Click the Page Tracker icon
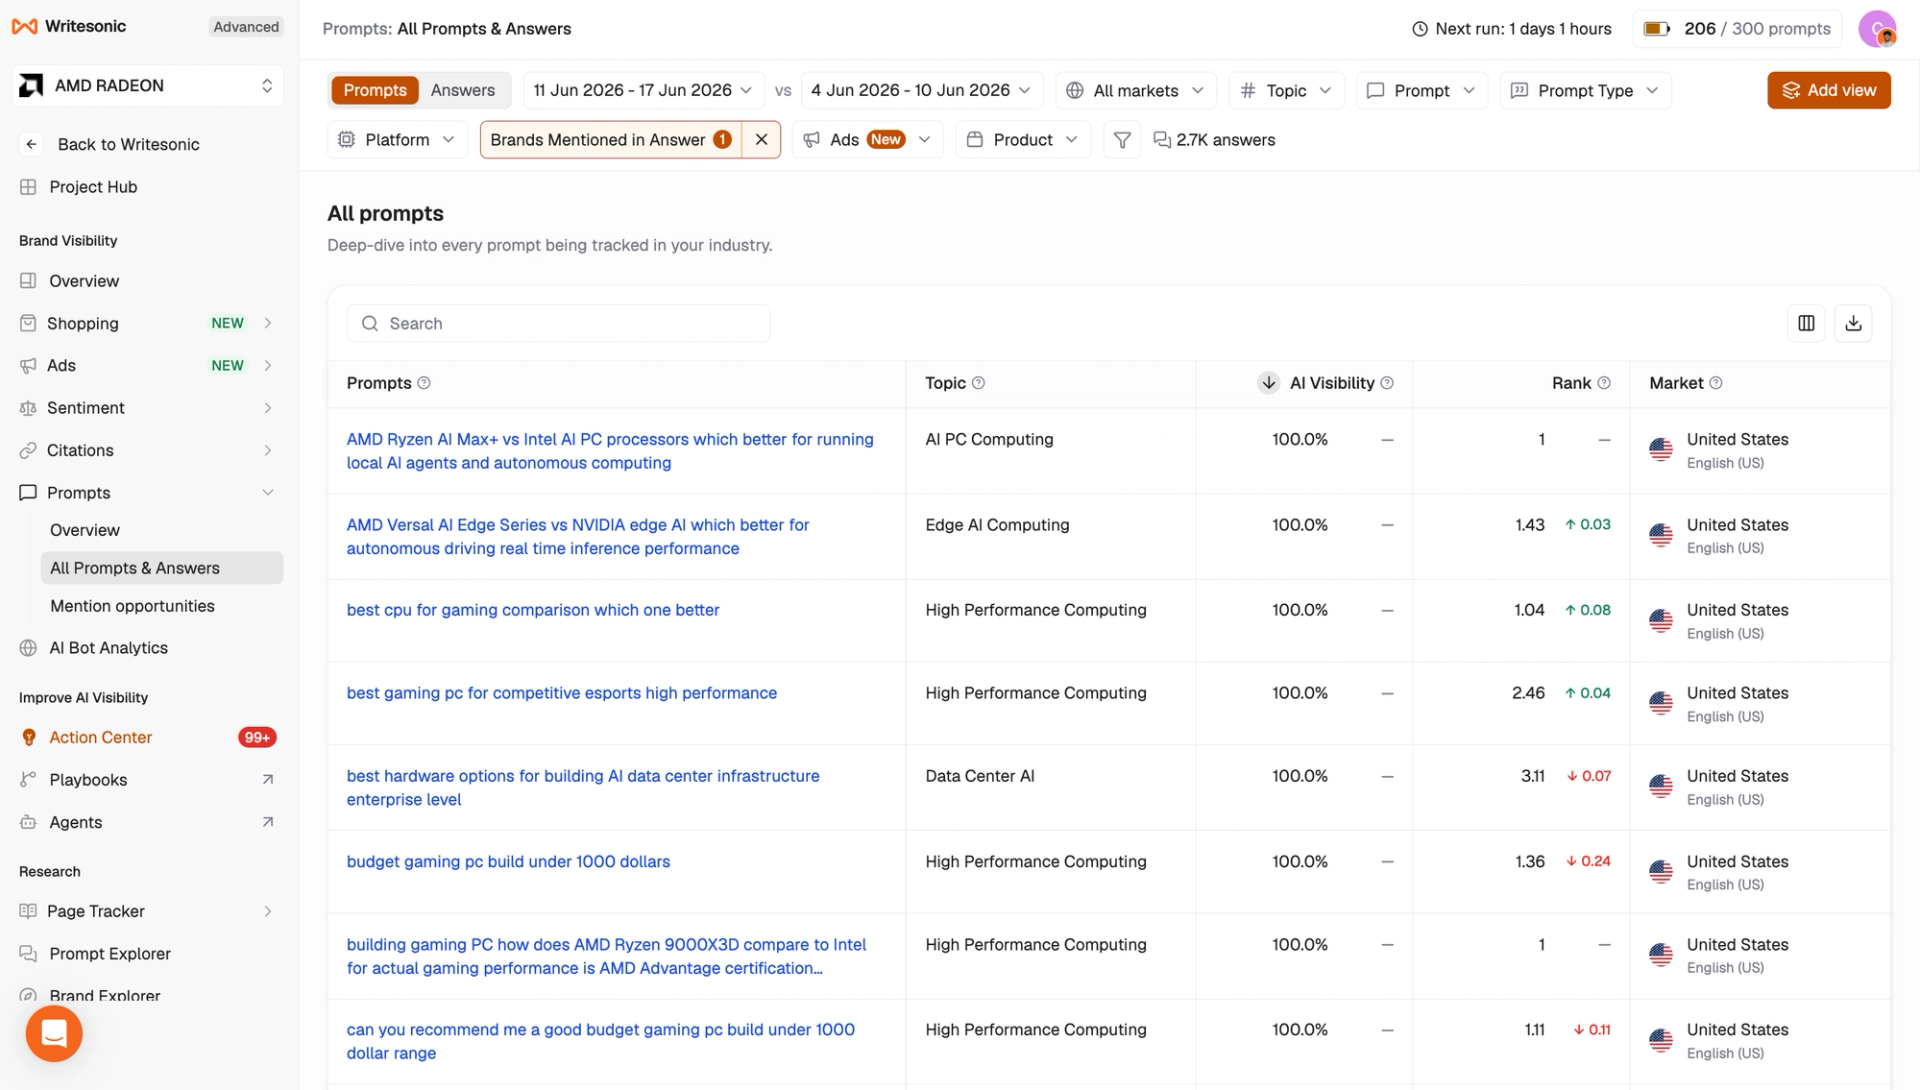Viewport: 1920px width, 1090px height. pos(28,911)
